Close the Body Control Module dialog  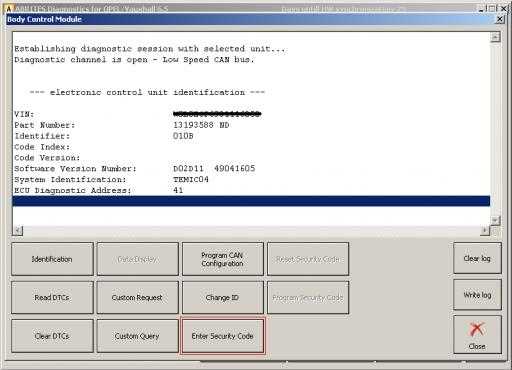tap(500, 19)
